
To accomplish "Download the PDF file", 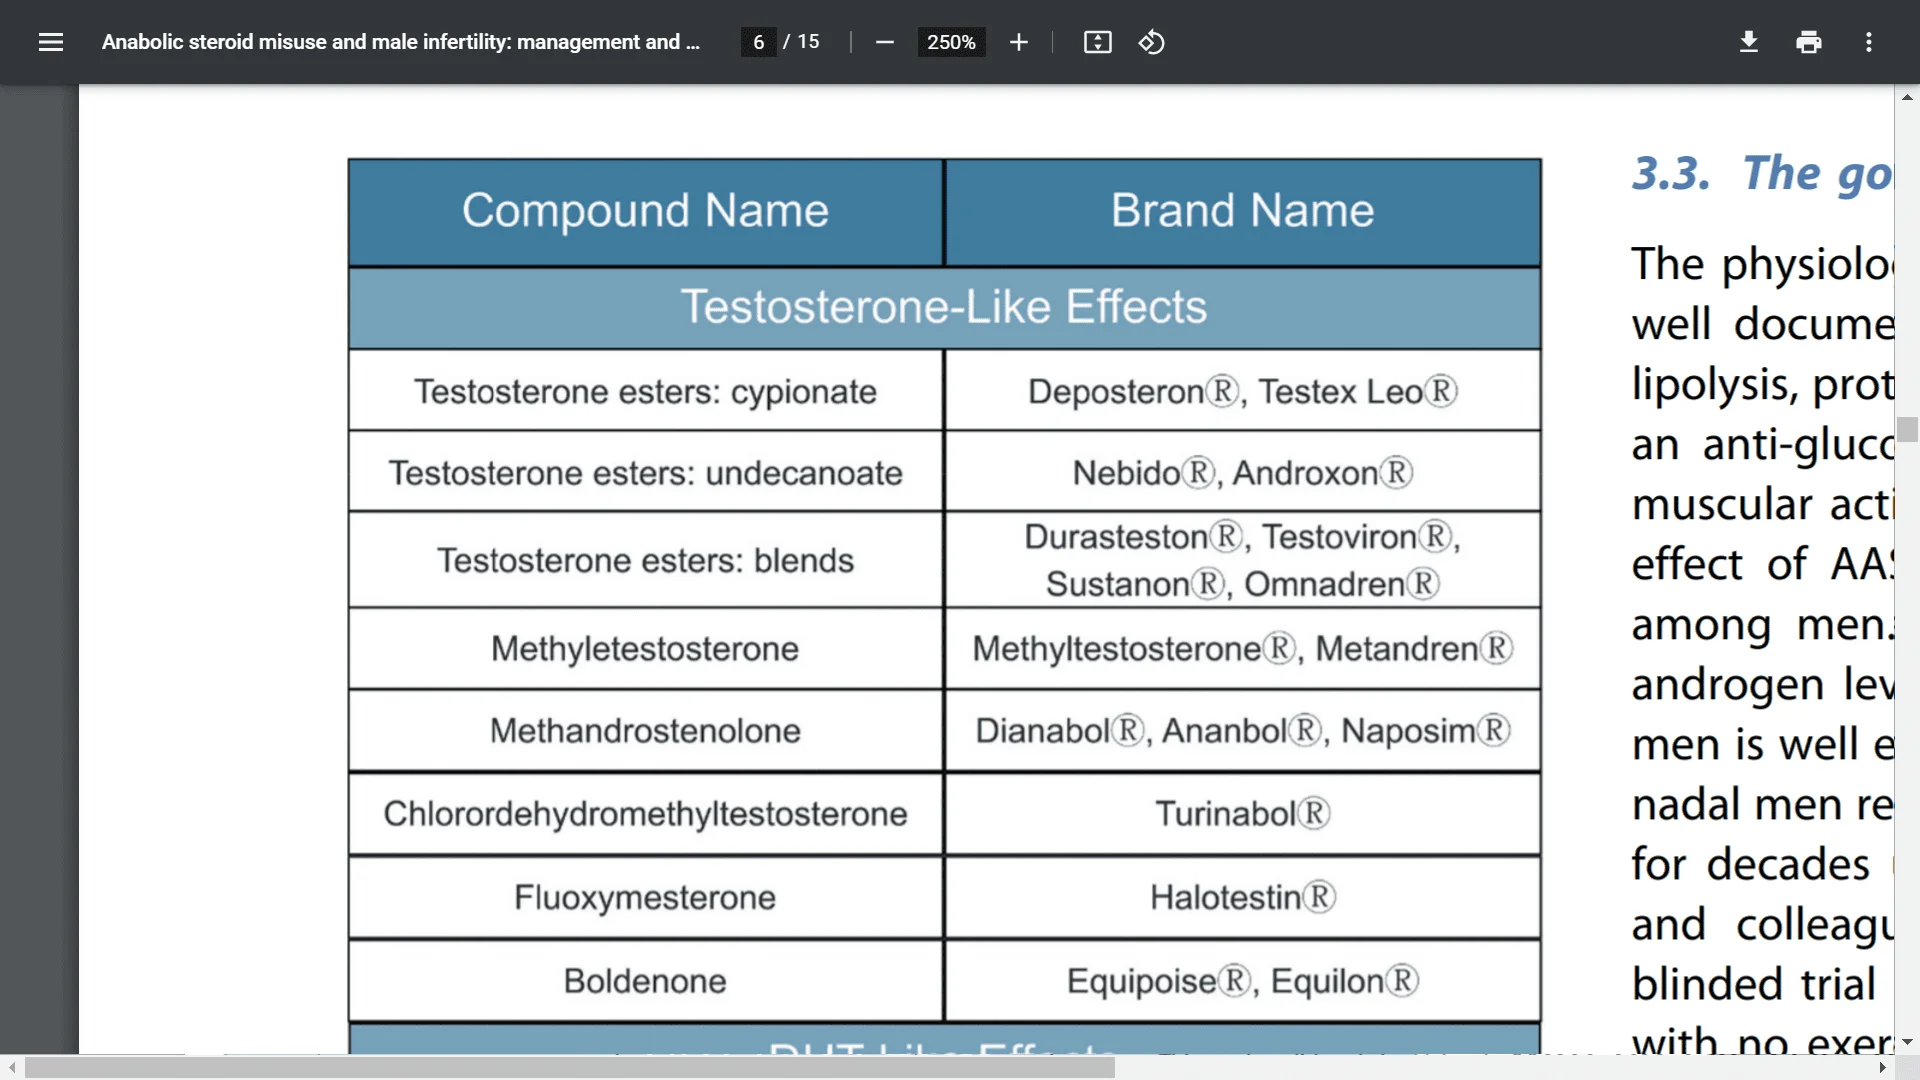I will pyautogui.click(x=1749, y=42).
